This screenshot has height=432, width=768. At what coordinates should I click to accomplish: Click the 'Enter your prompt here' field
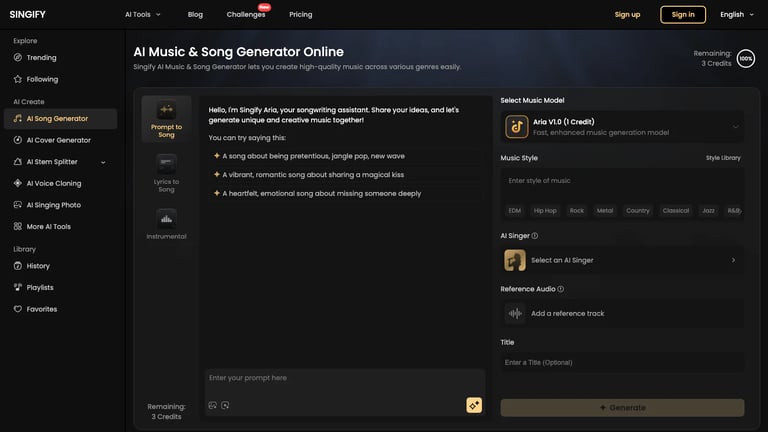coord(345,384)
